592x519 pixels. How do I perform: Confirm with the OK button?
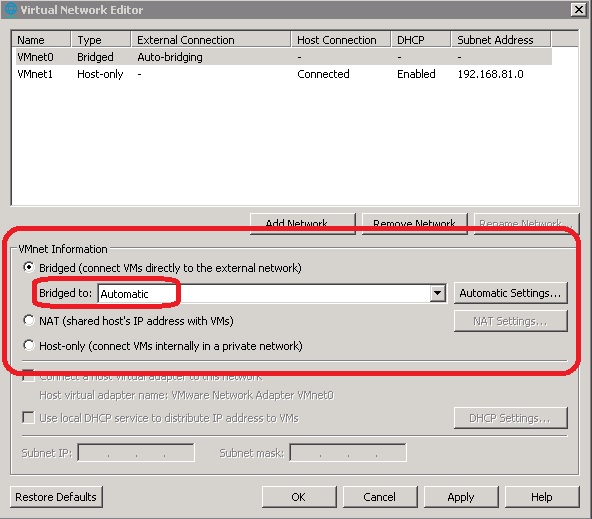[299, 497]
